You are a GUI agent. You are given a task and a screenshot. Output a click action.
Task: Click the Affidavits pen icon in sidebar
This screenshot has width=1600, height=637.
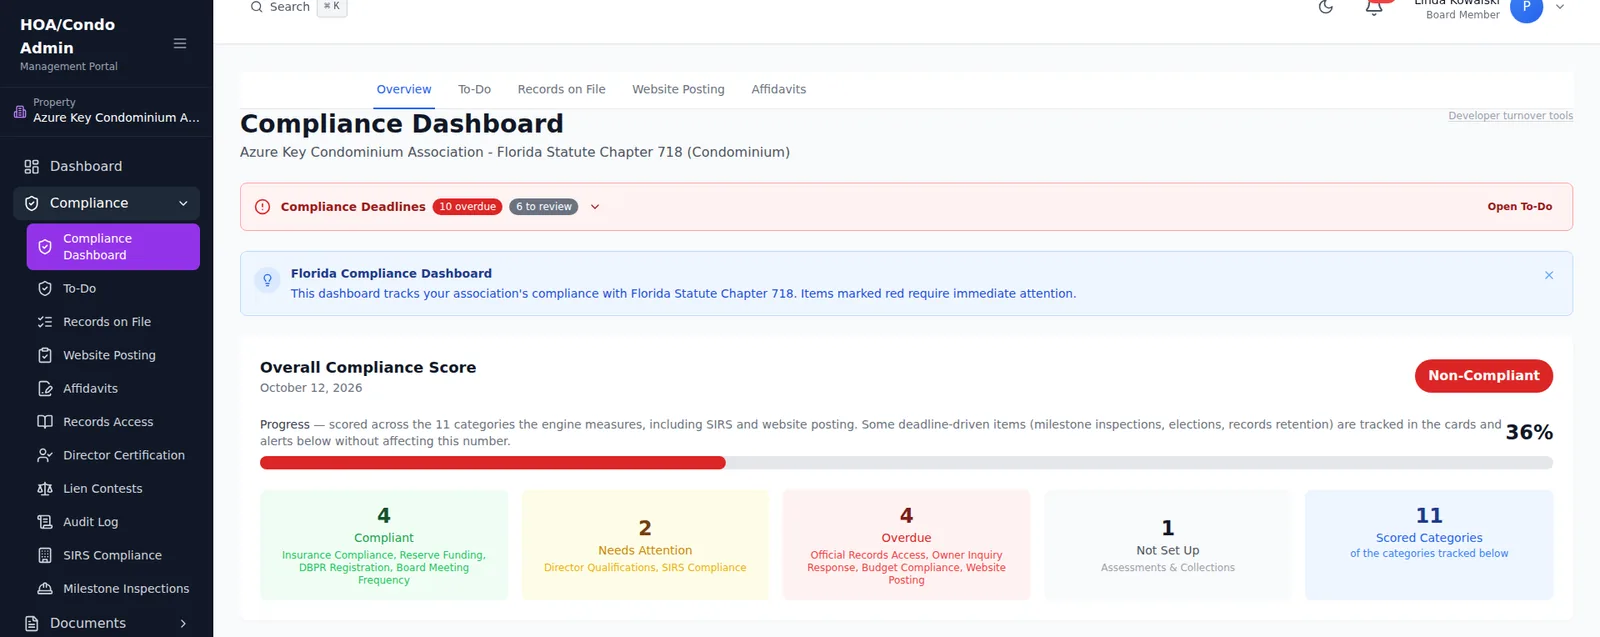45,389
